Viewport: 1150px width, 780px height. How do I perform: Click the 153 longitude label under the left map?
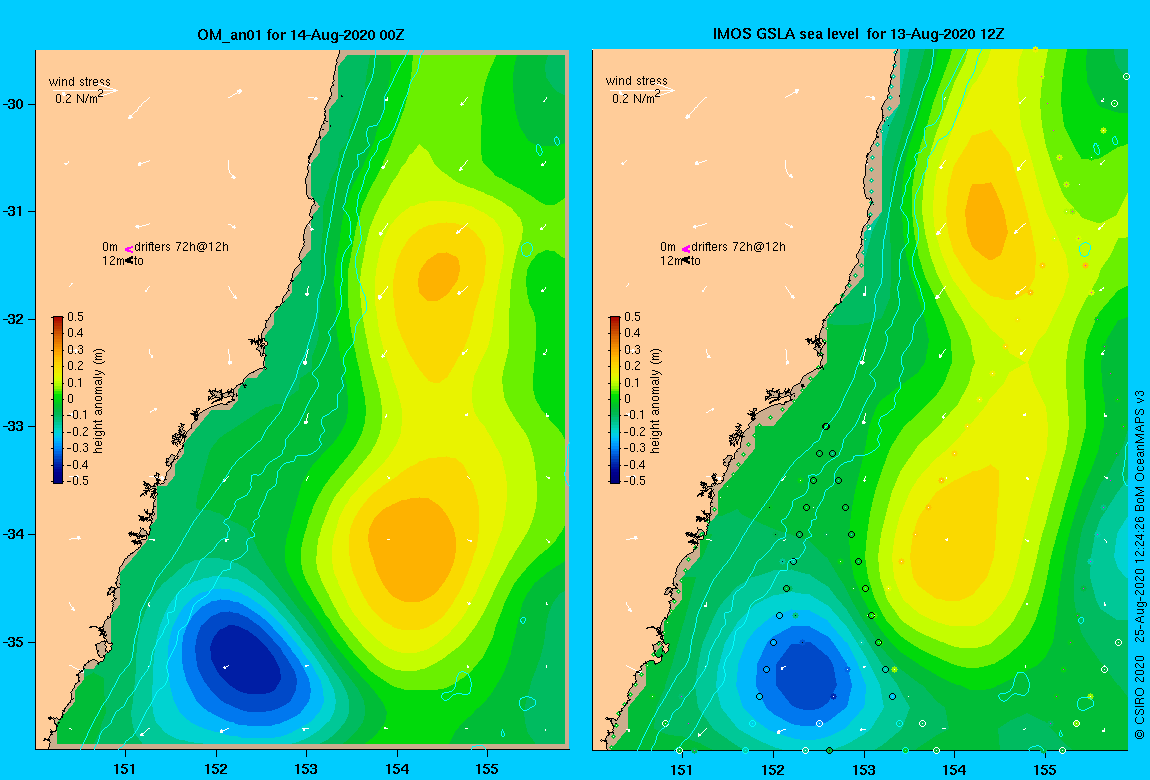coord(306,769)
